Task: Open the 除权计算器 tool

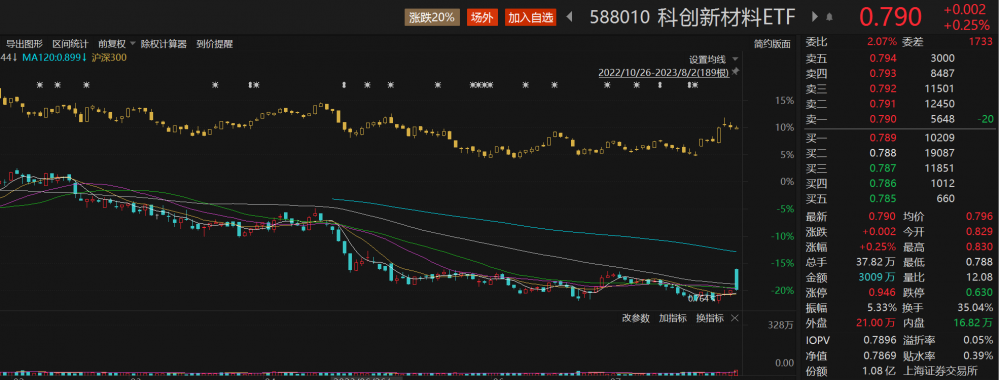Action: 164,44
